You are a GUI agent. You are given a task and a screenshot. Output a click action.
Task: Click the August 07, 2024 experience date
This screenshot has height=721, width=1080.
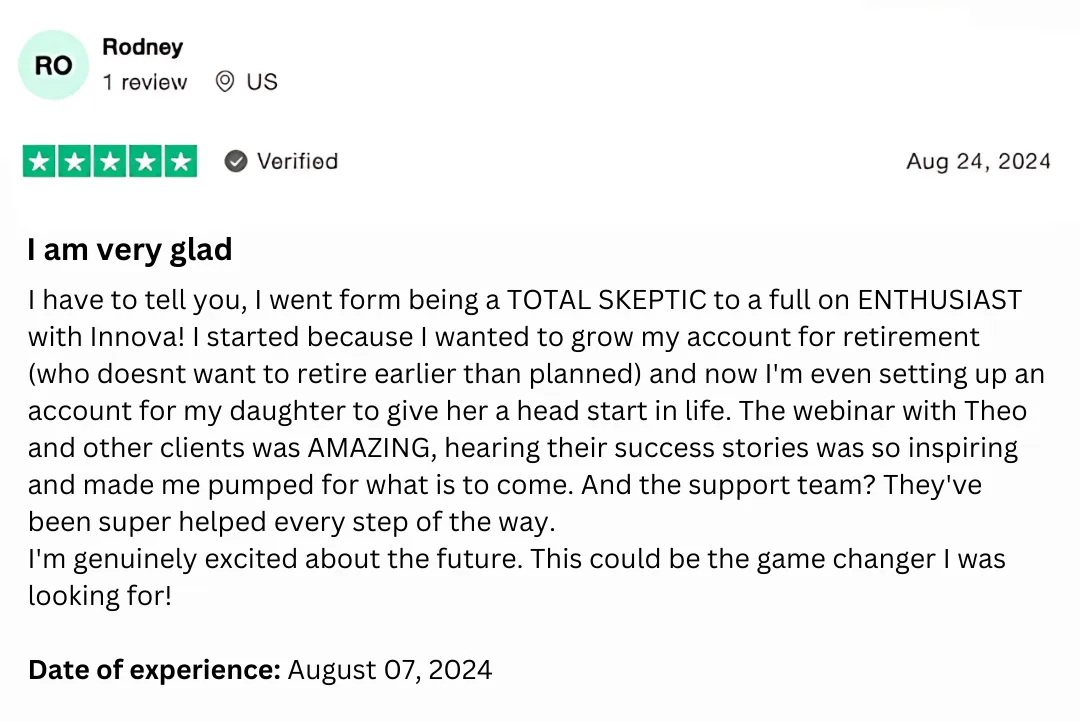(390, 669)
